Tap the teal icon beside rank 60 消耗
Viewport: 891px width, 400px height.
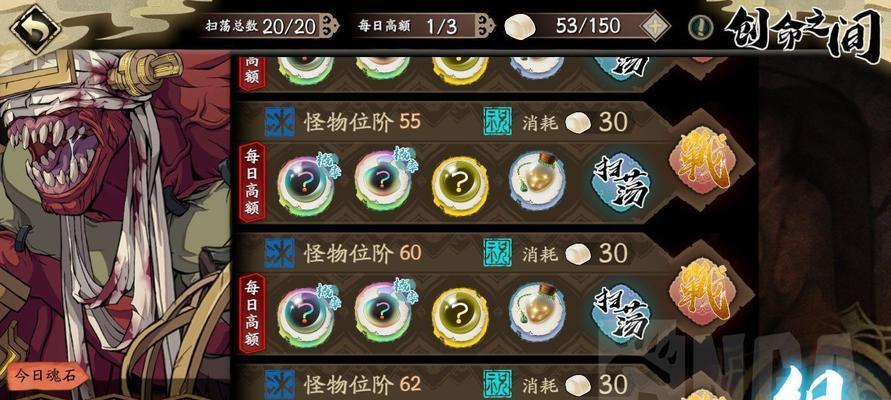497,253
